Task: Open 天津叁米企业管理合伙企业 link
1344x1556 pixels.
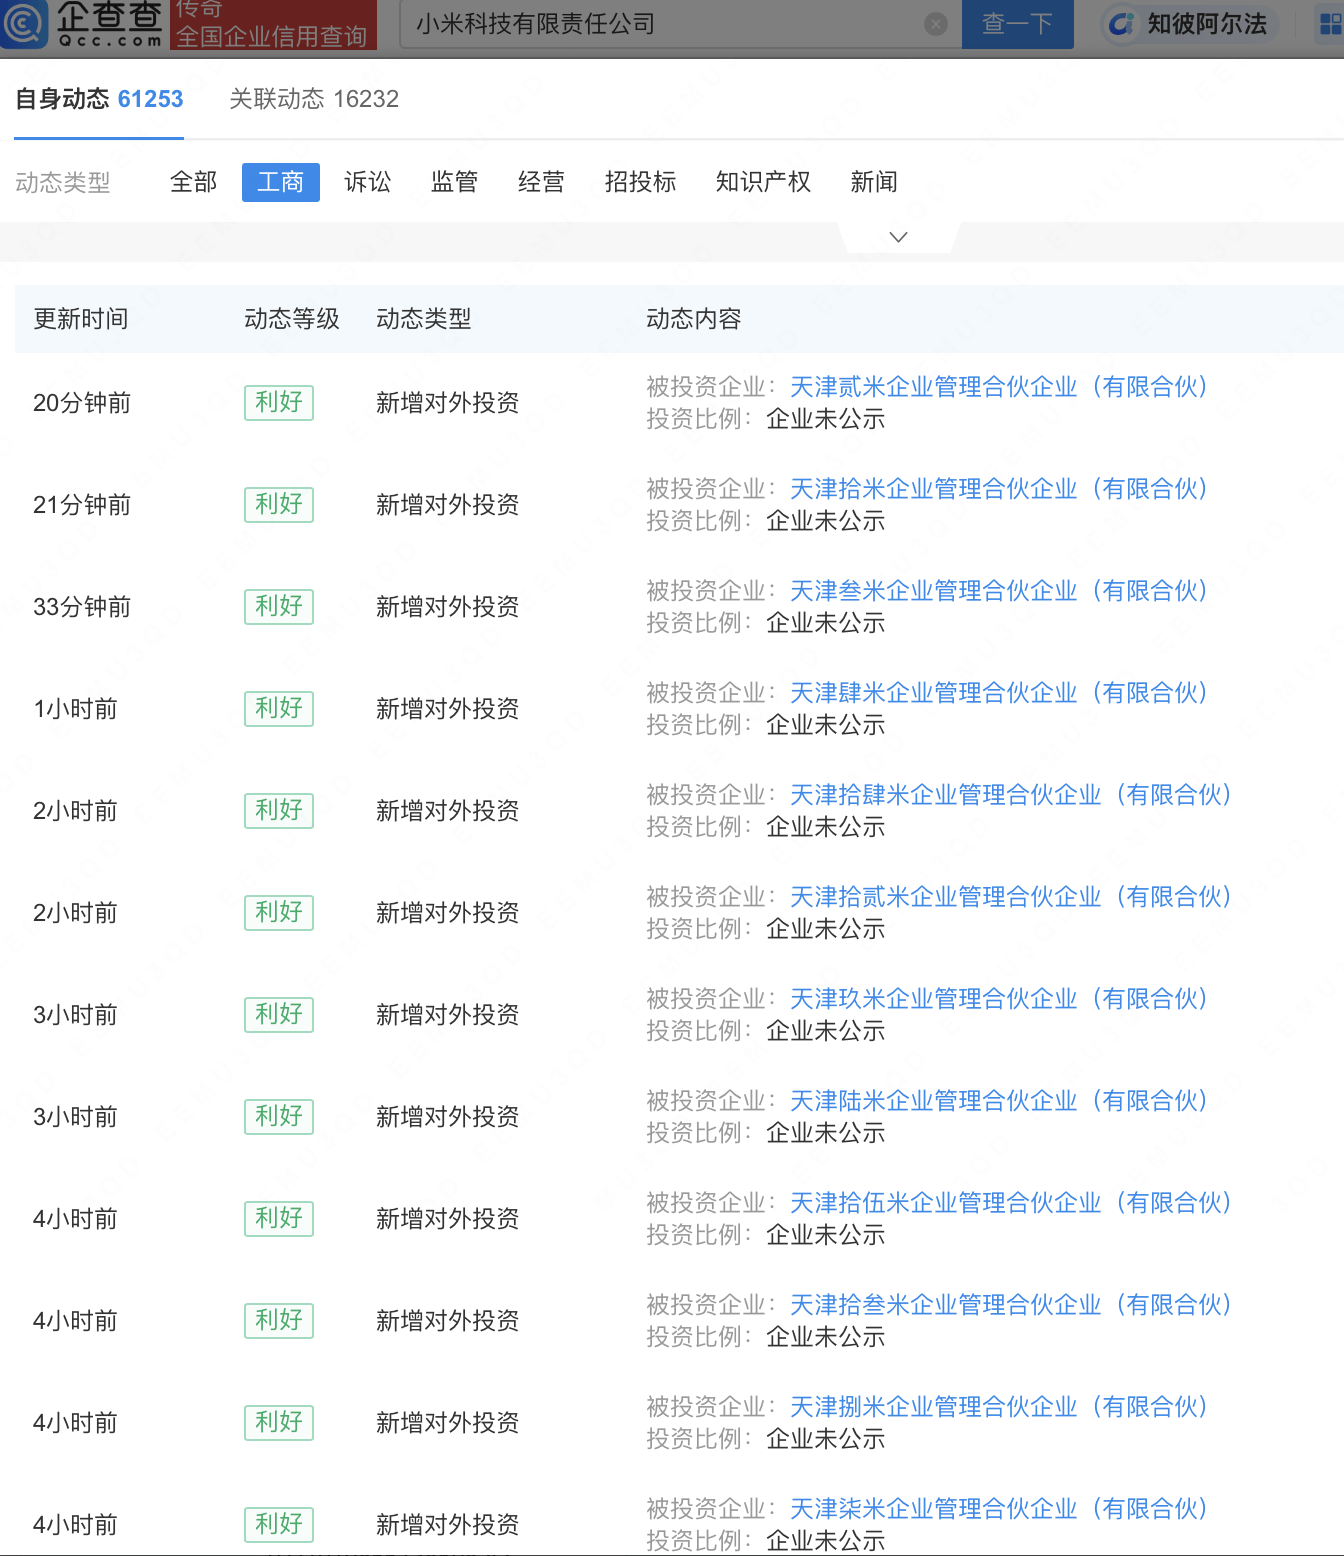Action: 999,591
